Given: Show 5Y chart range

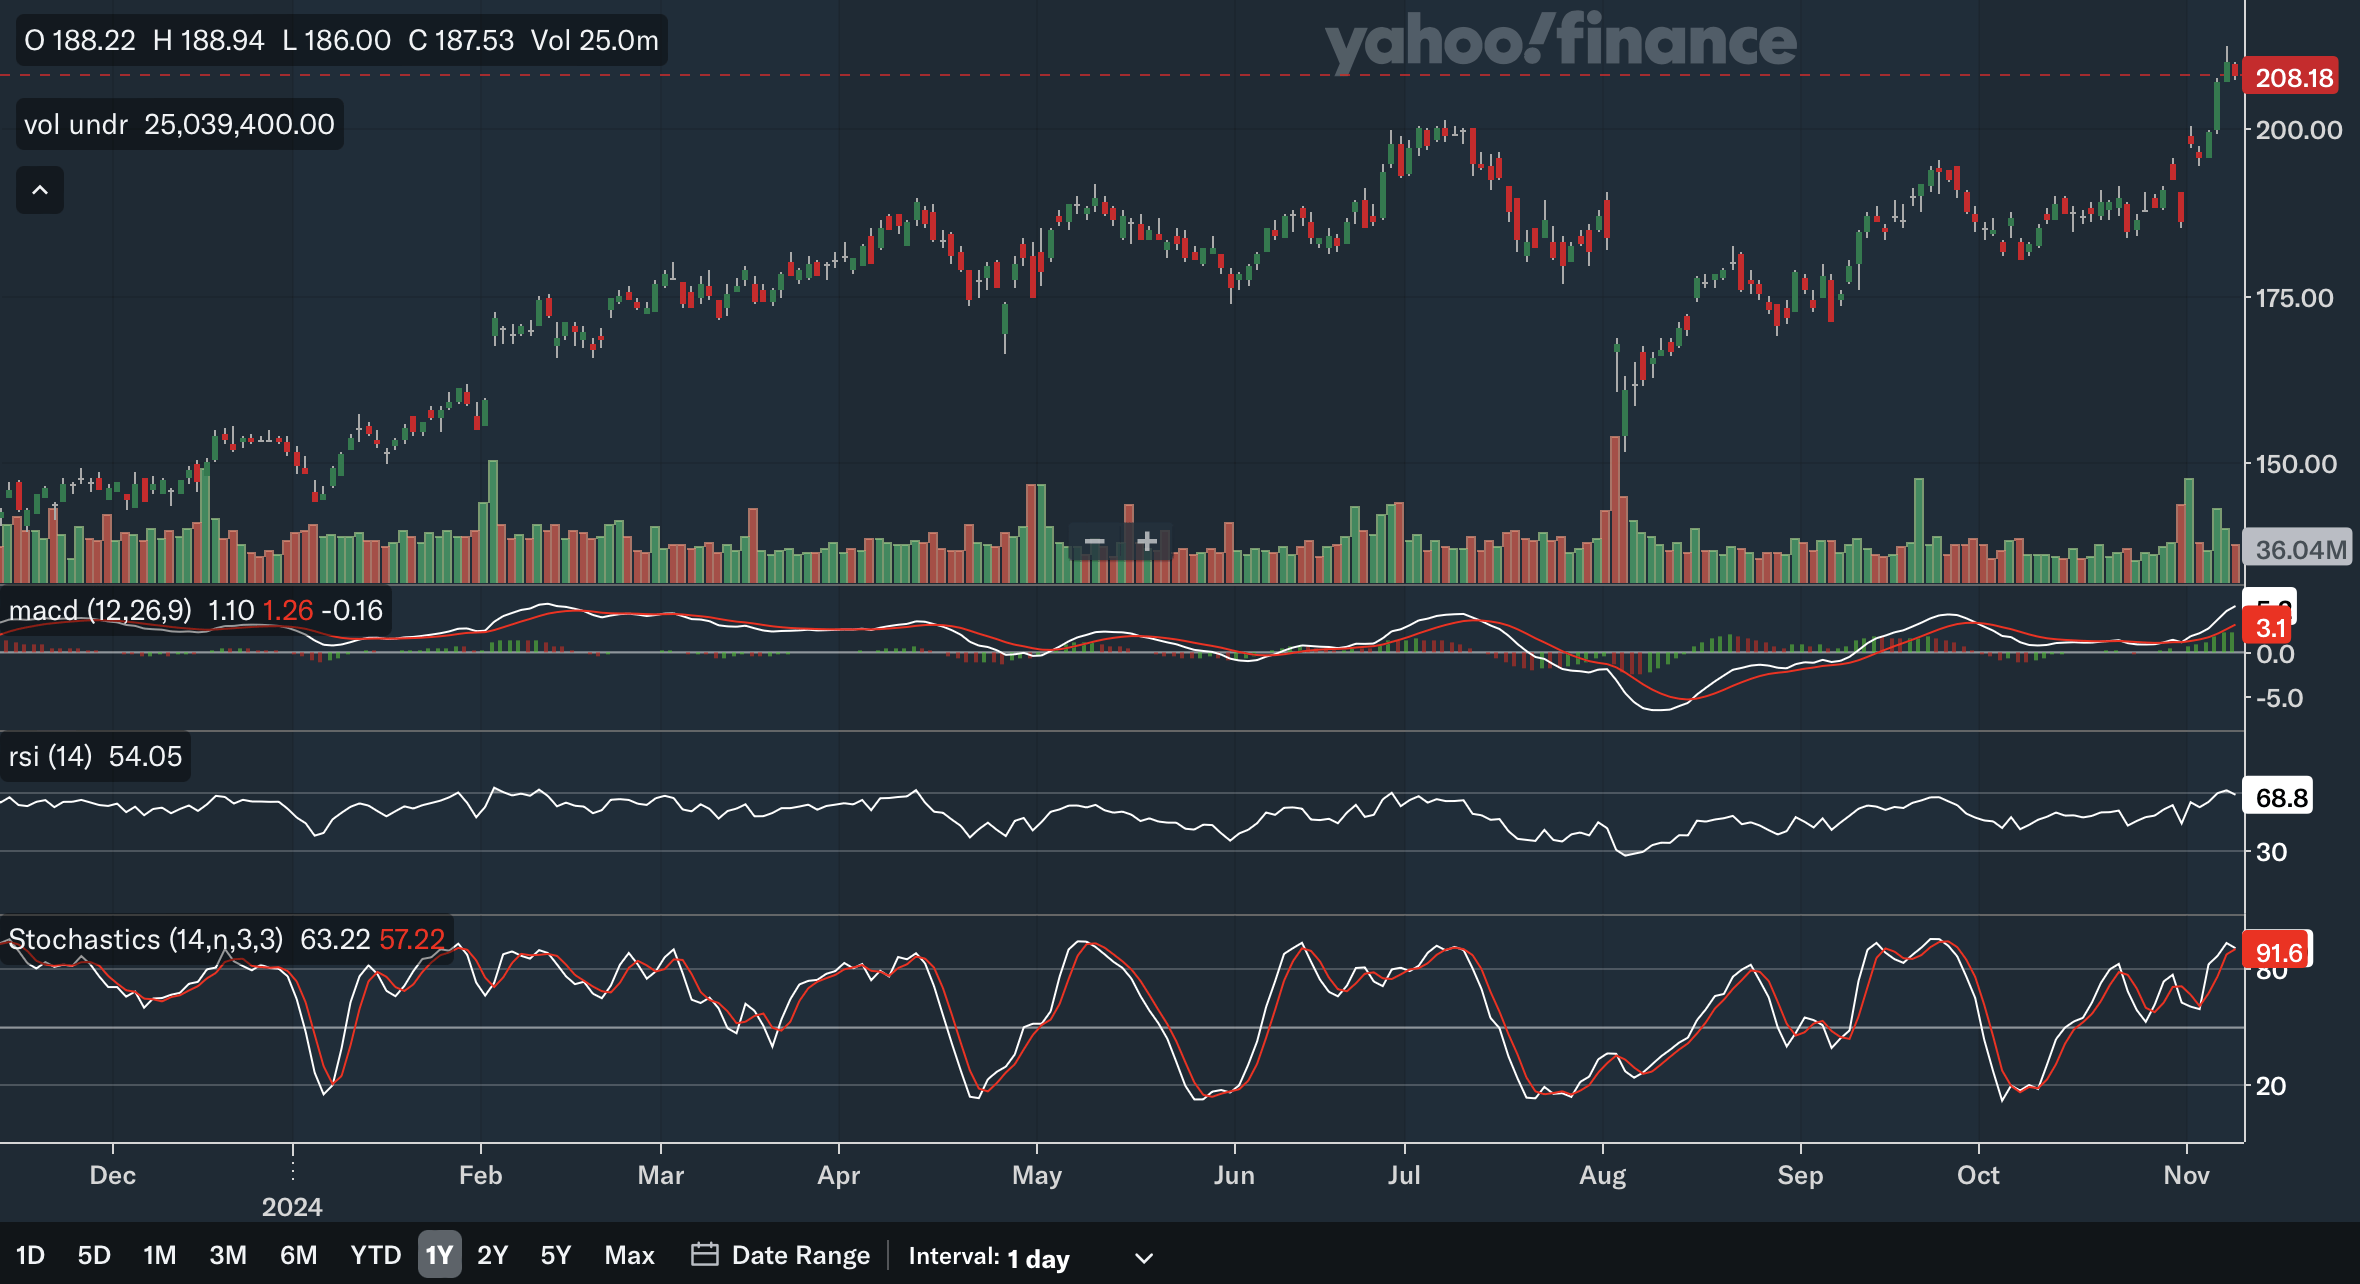Looking at the screenshot, I should (556, 1255).
